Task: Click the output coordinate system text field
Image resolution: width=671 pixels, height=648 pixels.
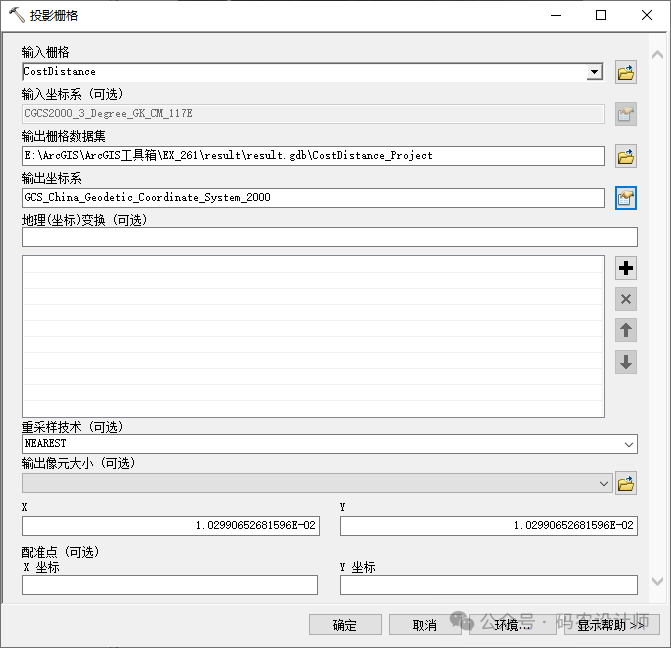Action: pos(313,198)
